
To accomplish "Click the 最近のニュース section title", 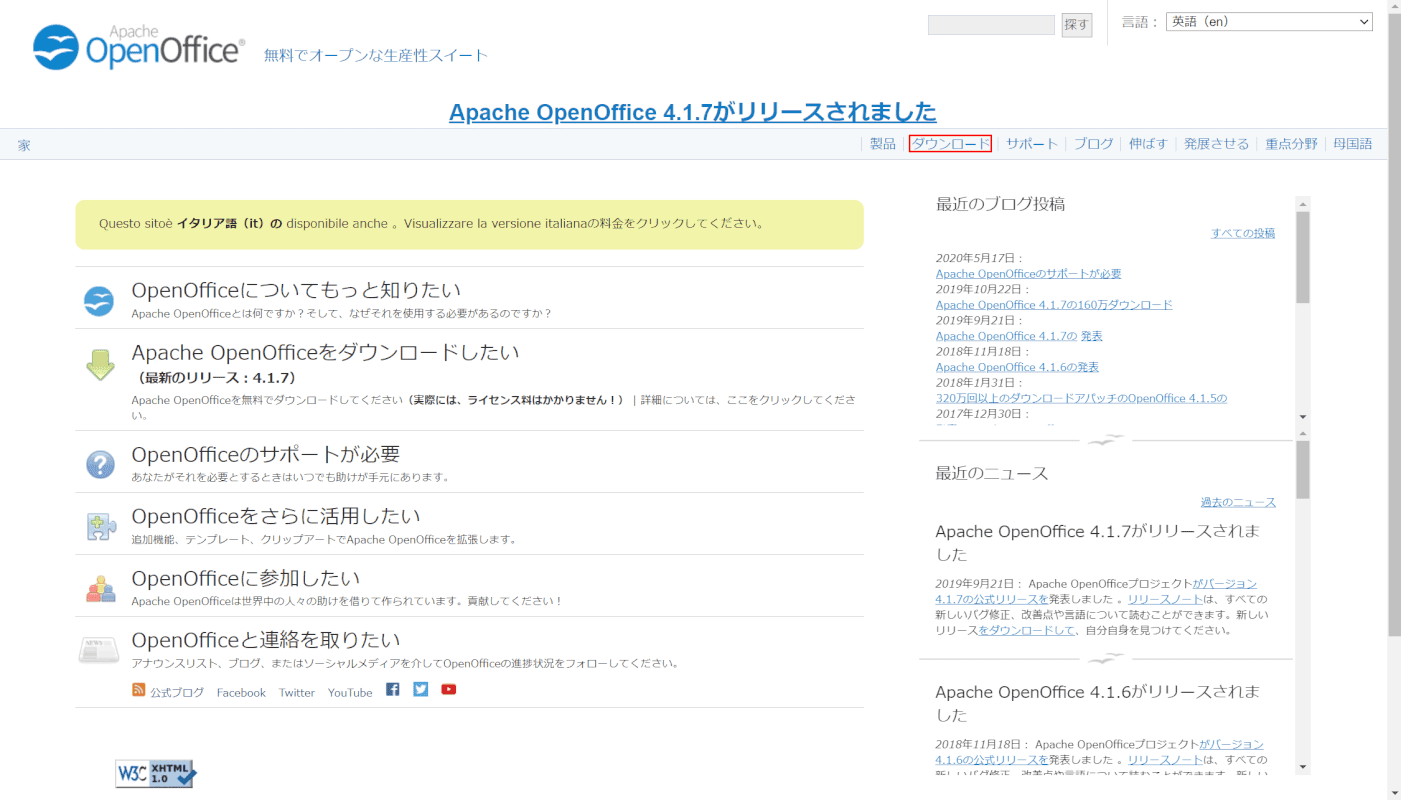I will pyautogui.click(x=992, y=473).
